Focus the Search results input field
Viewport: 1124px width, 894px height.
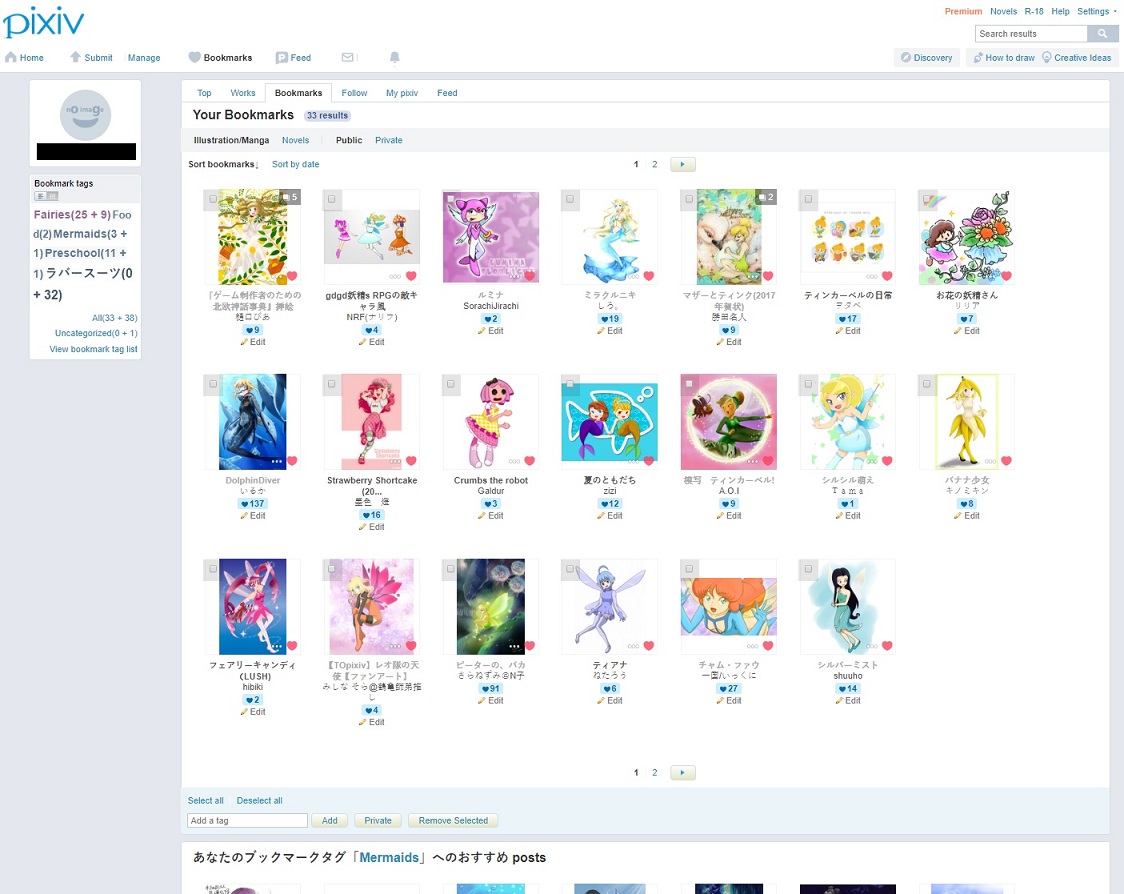point(1031,34)
